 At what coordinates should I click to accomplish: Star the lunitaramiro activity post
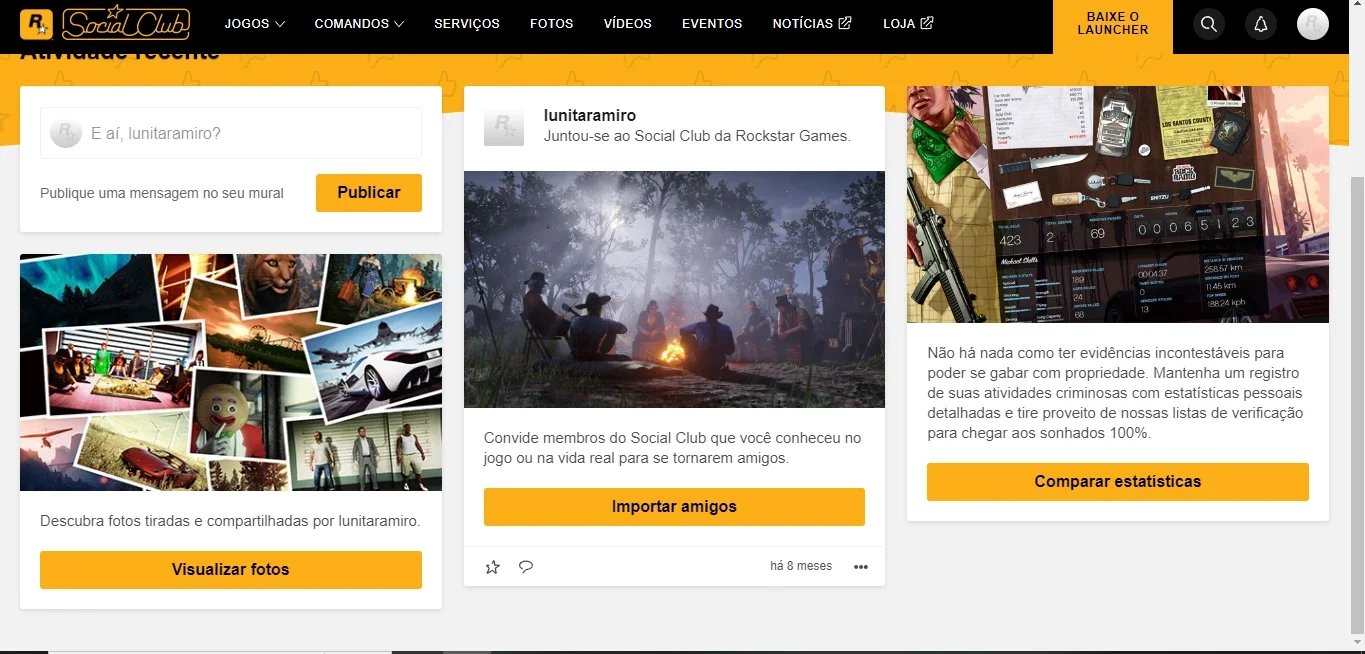pyautogui.click(x=492, y=567)
